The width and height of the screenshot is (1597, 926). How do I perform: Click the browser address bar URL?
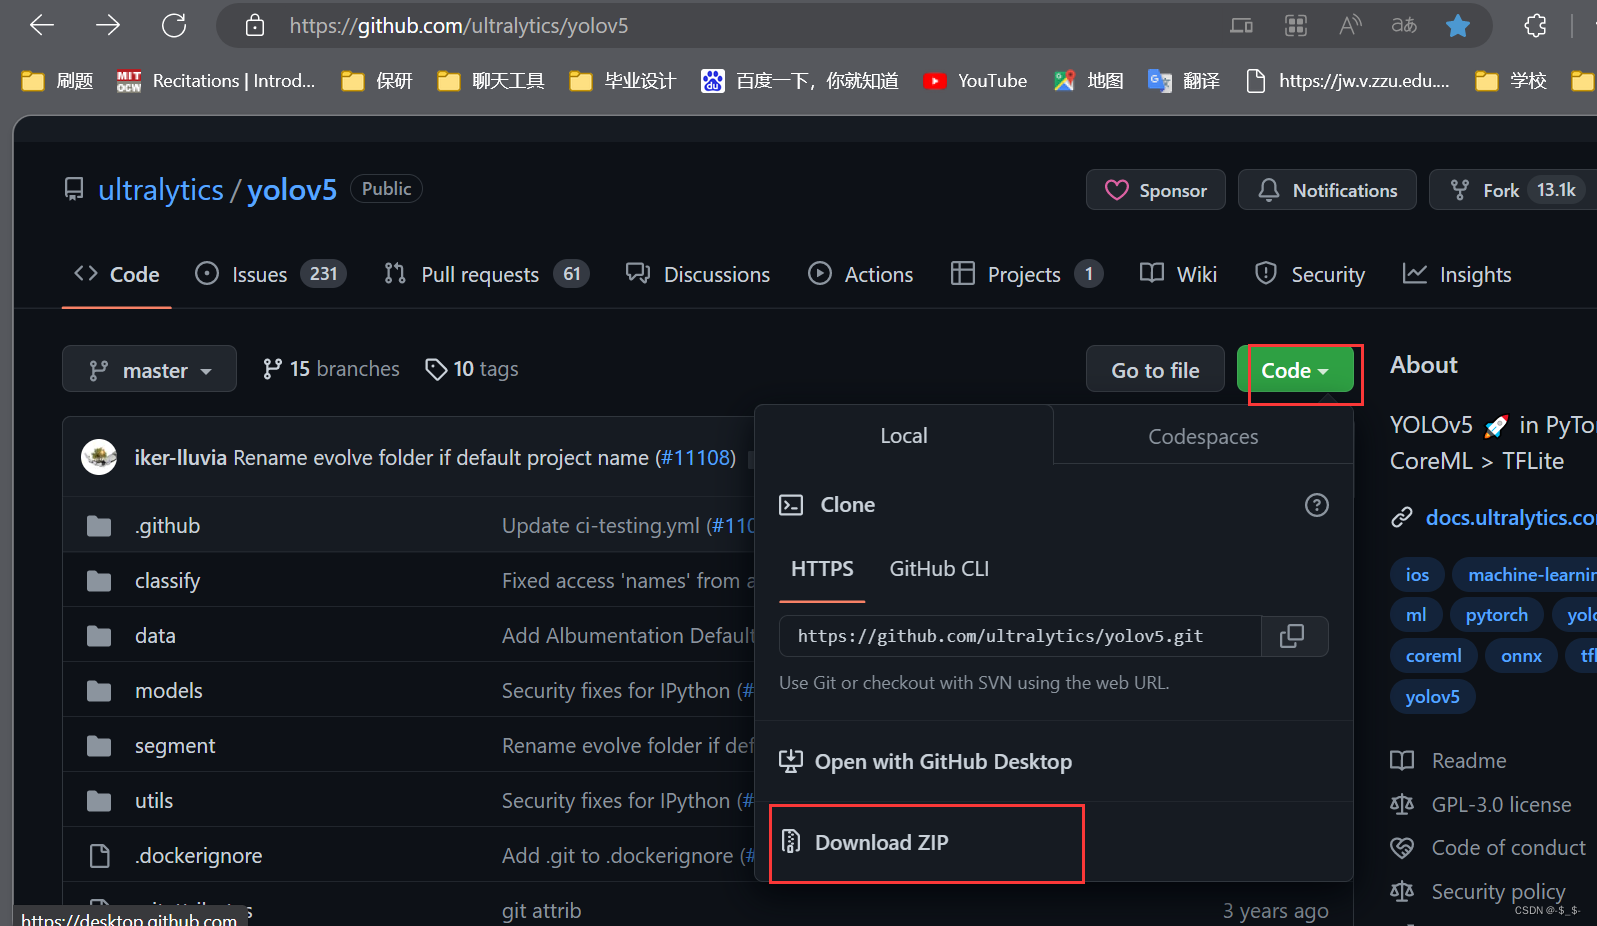click(459, 25)
